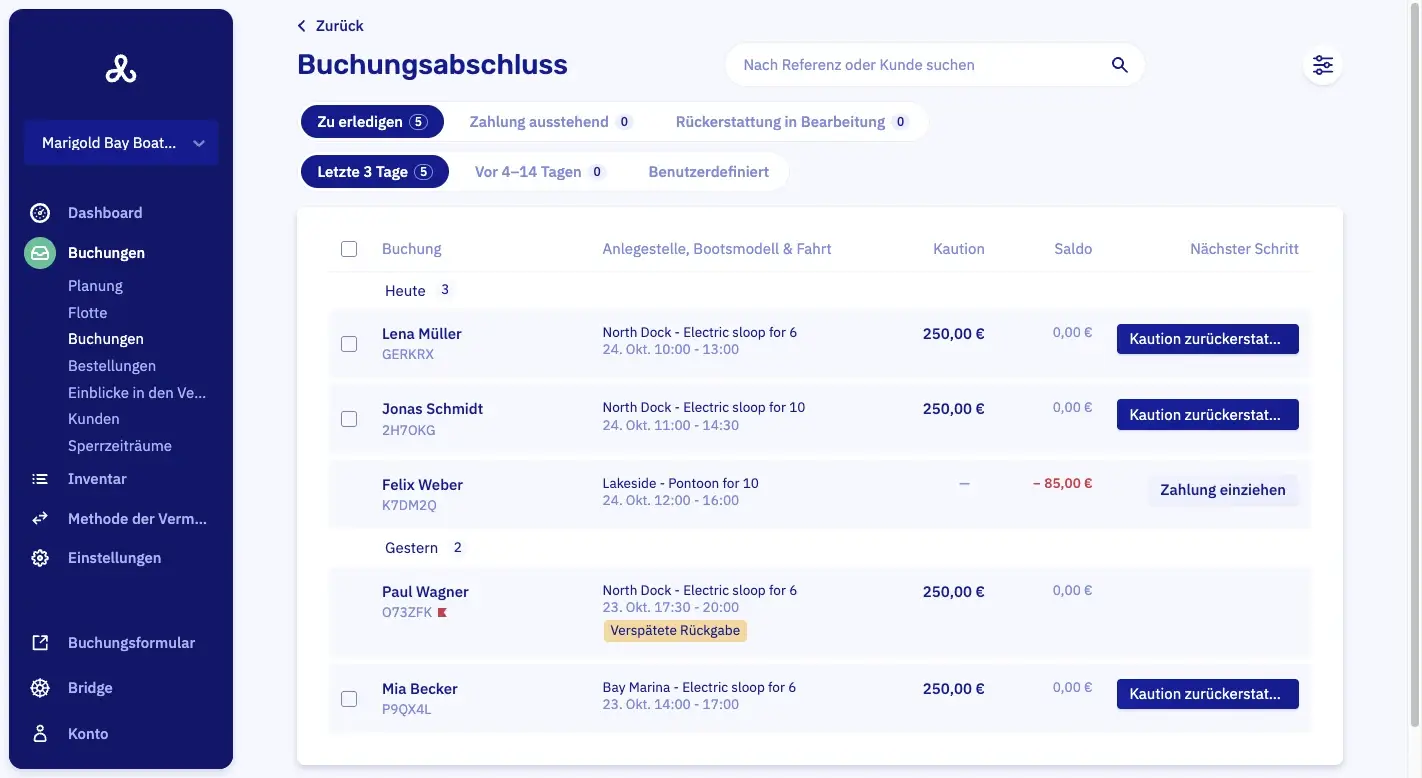
Task: Click the Verspätete Rückgabe badge
Action: click(675, 631)
